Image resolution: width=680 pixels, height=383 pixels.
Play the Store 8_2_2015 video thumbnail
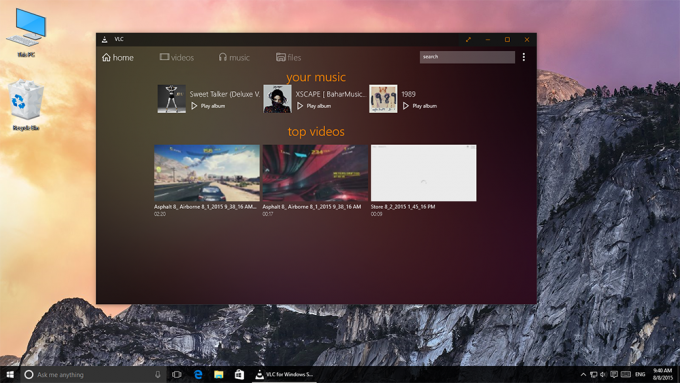[424, 173]
